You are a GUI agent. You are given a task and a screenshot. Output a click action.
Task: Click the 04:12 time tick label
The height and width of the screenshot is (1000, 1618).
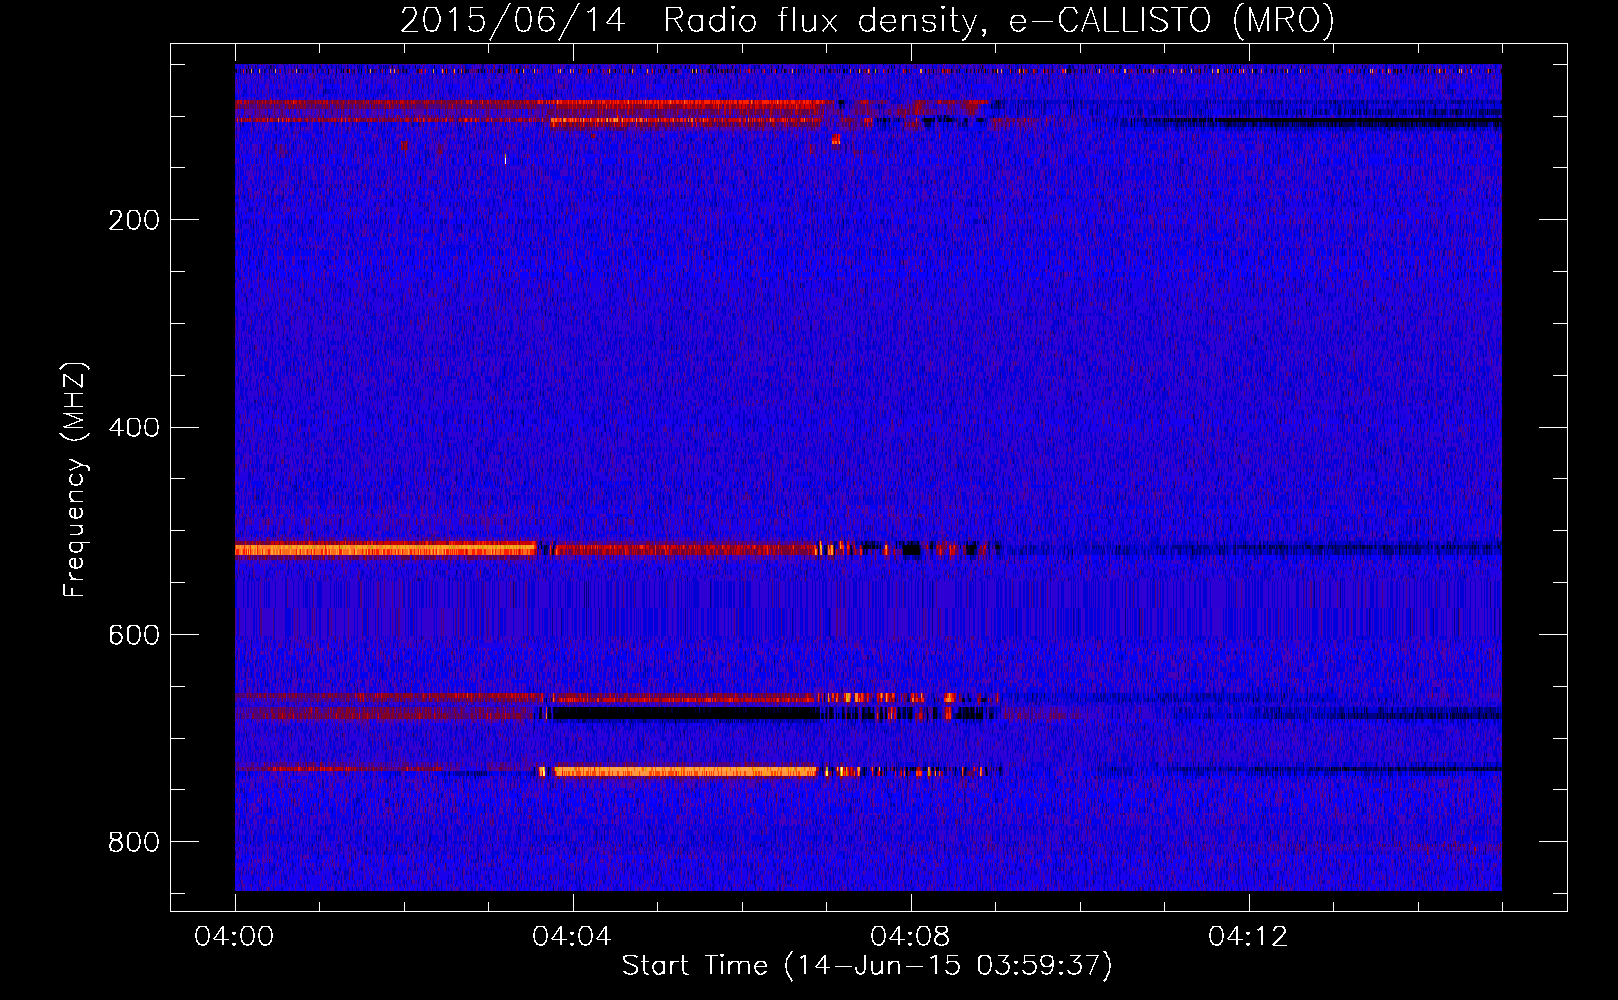(1248, 937)
